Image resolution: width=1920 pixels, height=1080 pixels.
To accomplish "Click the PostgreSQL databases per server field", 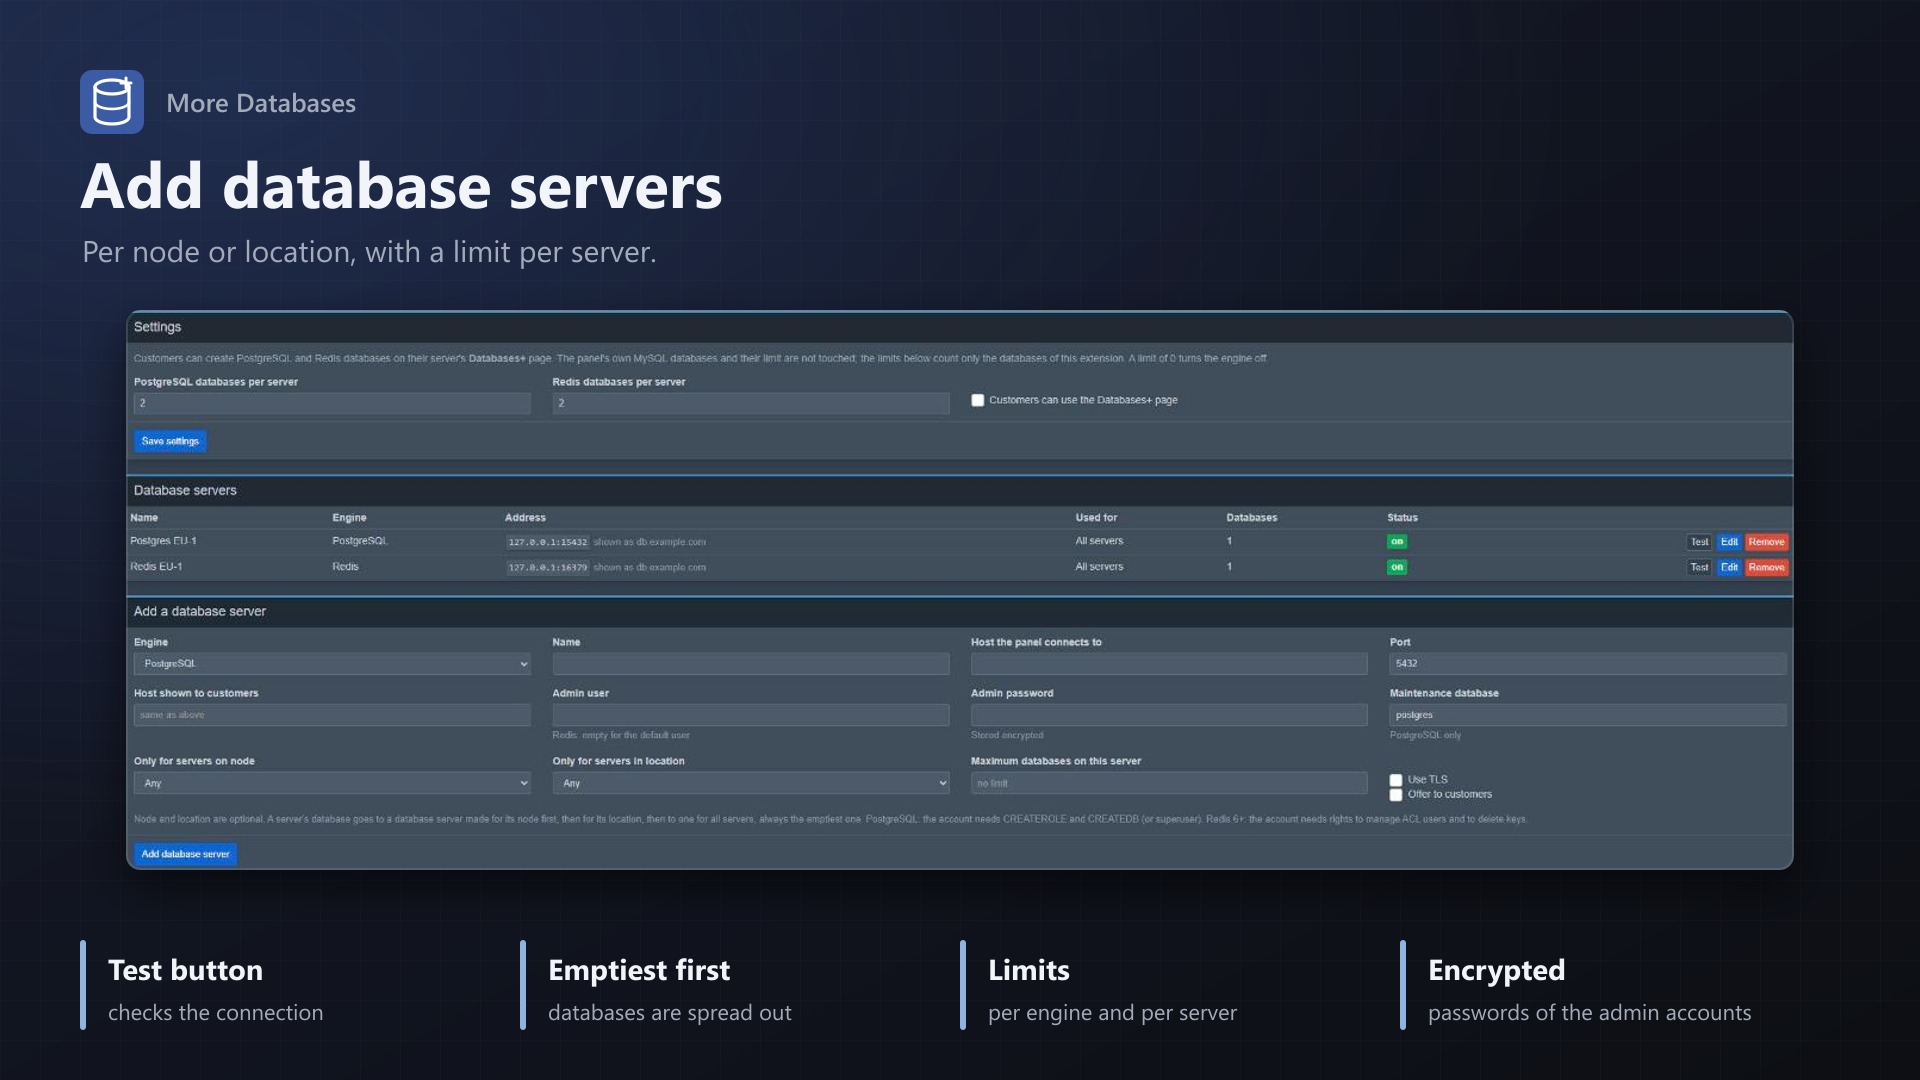I will [x=332, y=403].
